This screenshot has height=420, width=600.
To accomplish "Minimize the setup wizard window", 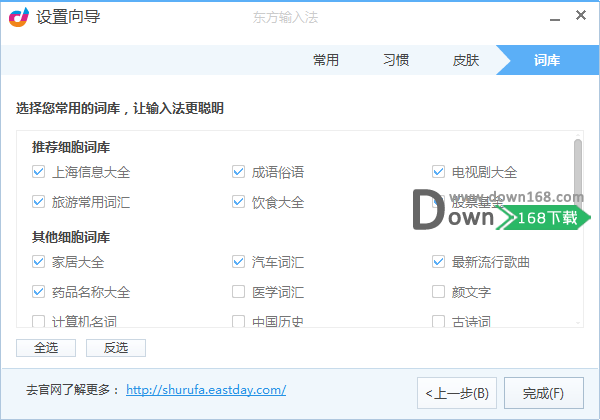I will pyautogui.click(x=555, y=19).
